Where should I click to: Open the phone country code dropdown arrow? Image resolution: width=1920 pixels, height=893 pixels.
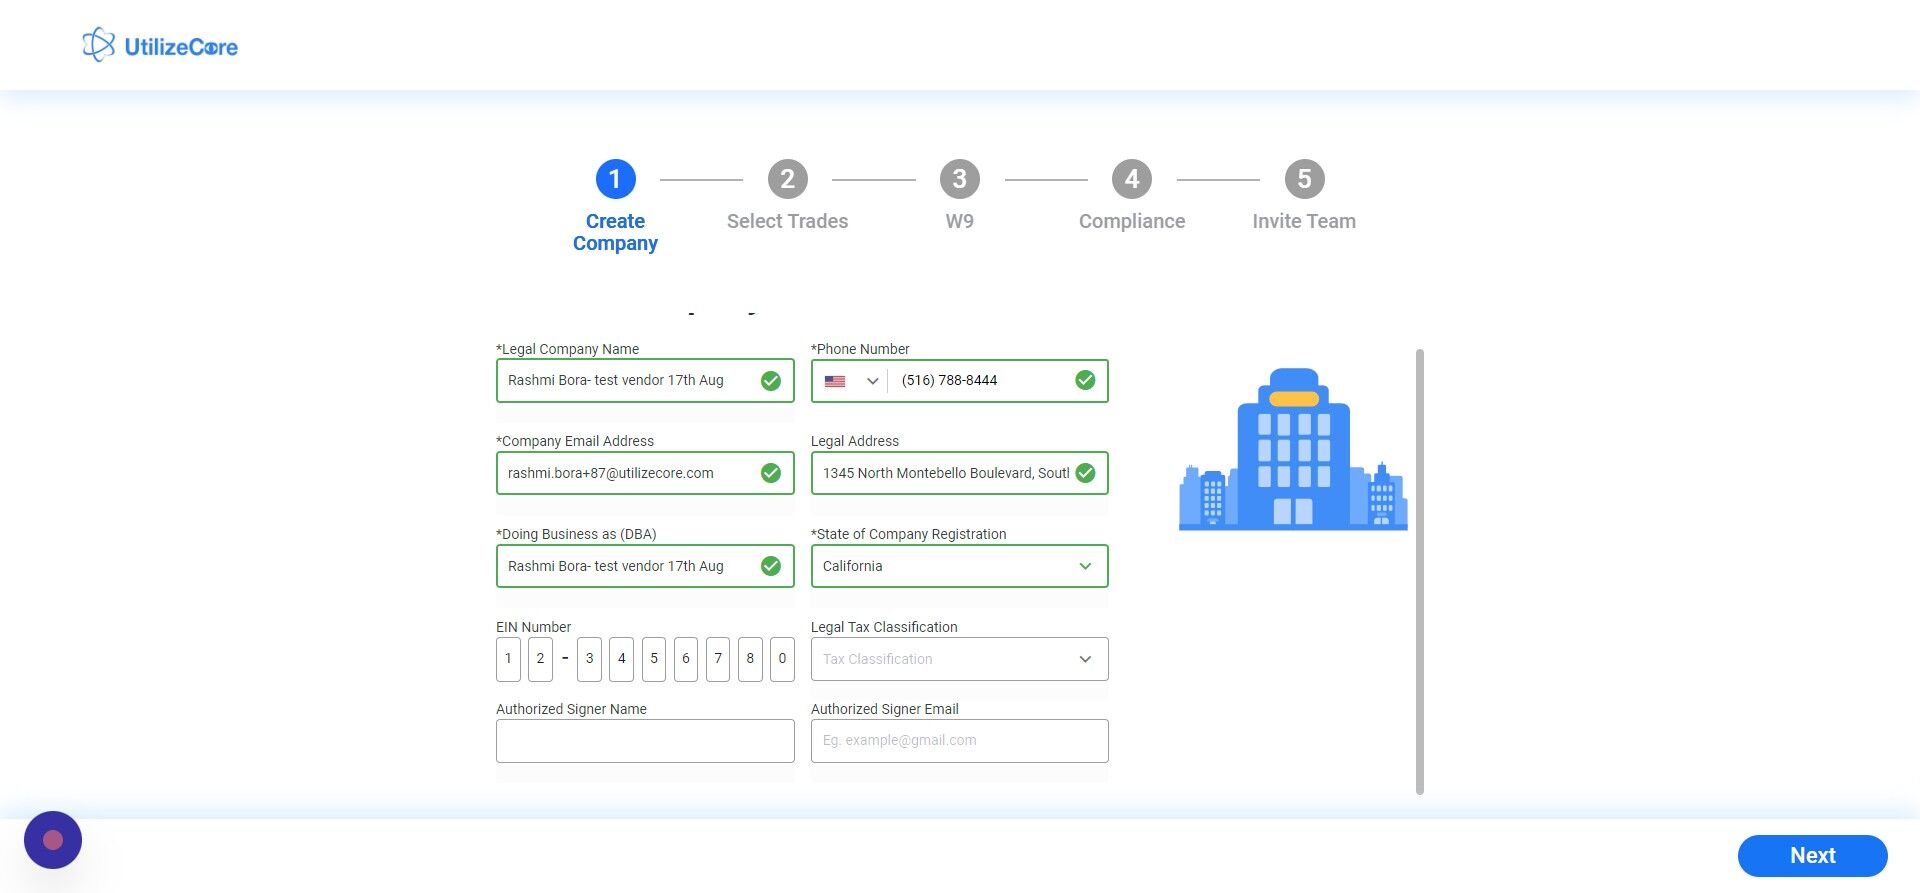pyautogui.click(x=872, y=381)
